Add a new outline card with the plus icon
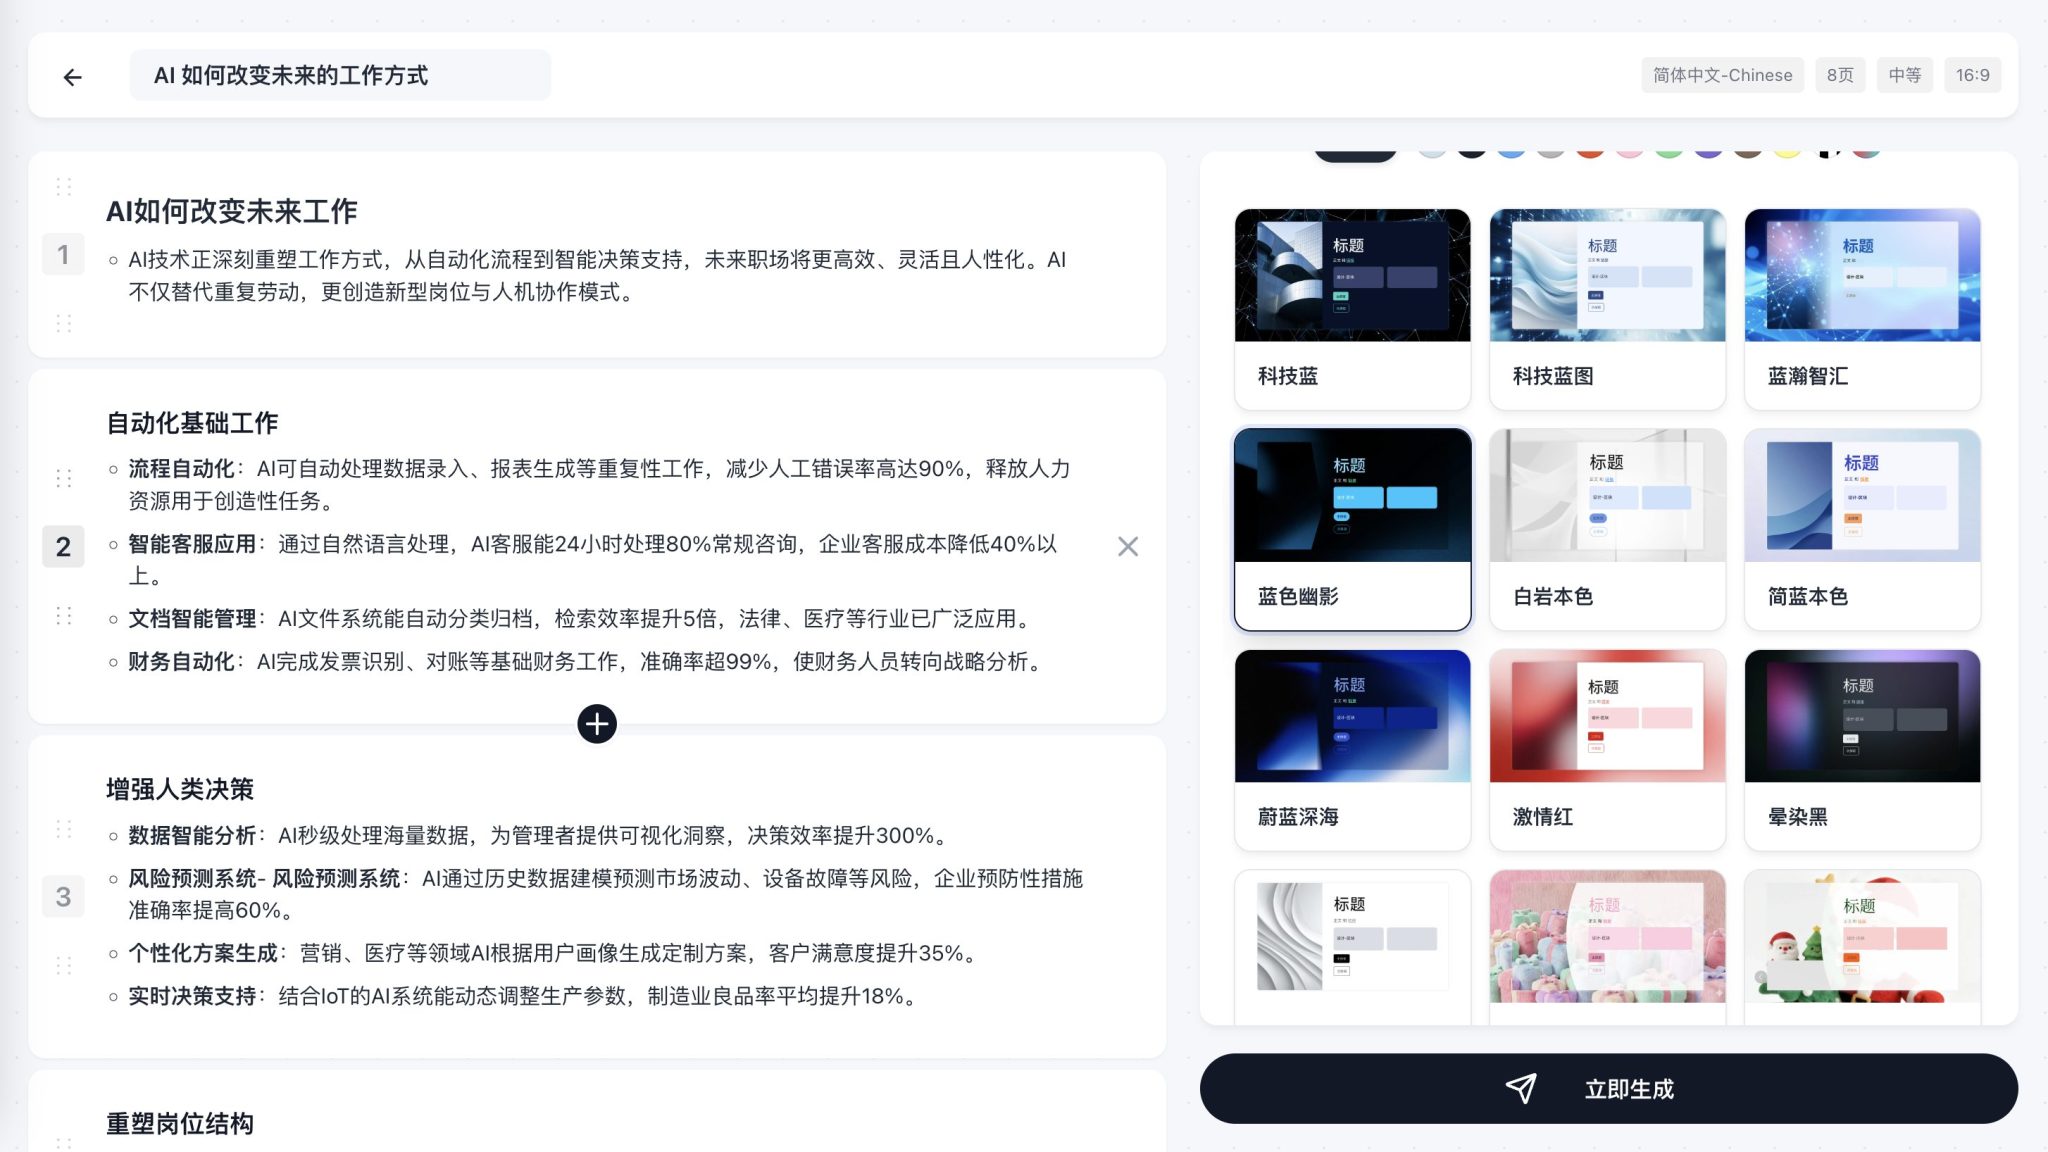The image size is (2048, 1152). pos(597,723)
